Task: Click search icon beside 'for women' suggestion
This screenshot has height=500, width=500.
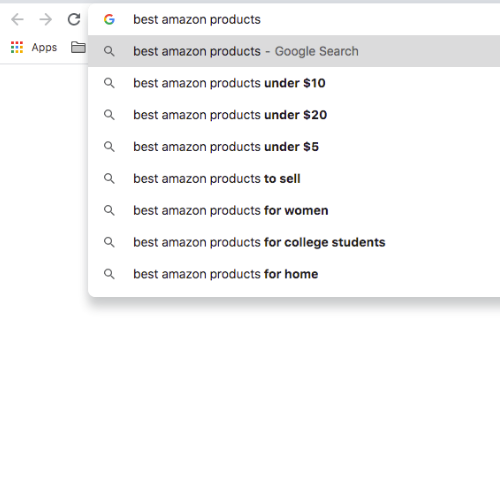Action: click(x=109, y=210)
